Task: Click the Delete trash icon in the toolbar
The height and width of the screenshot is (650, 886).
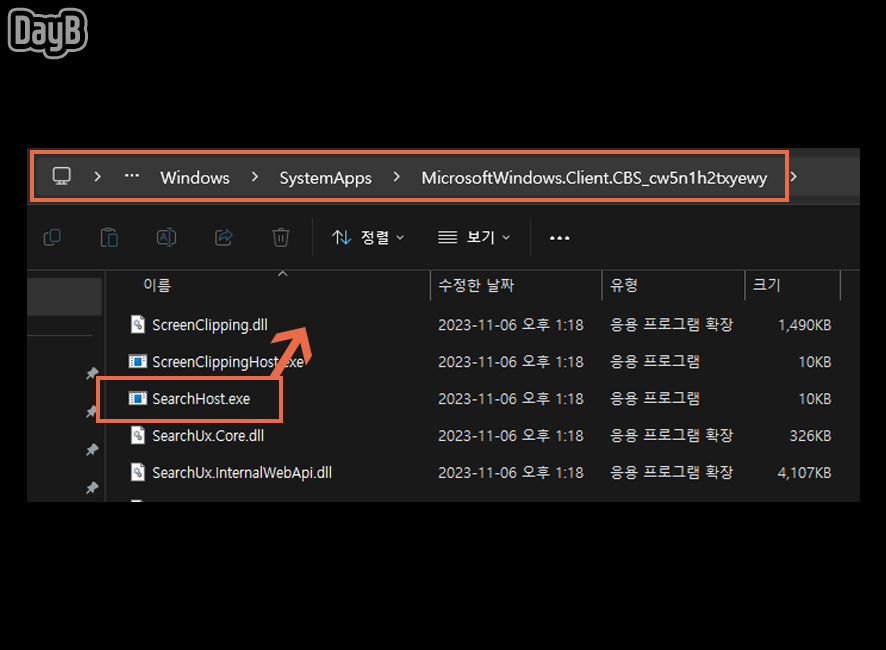Action: coord(280,237)
